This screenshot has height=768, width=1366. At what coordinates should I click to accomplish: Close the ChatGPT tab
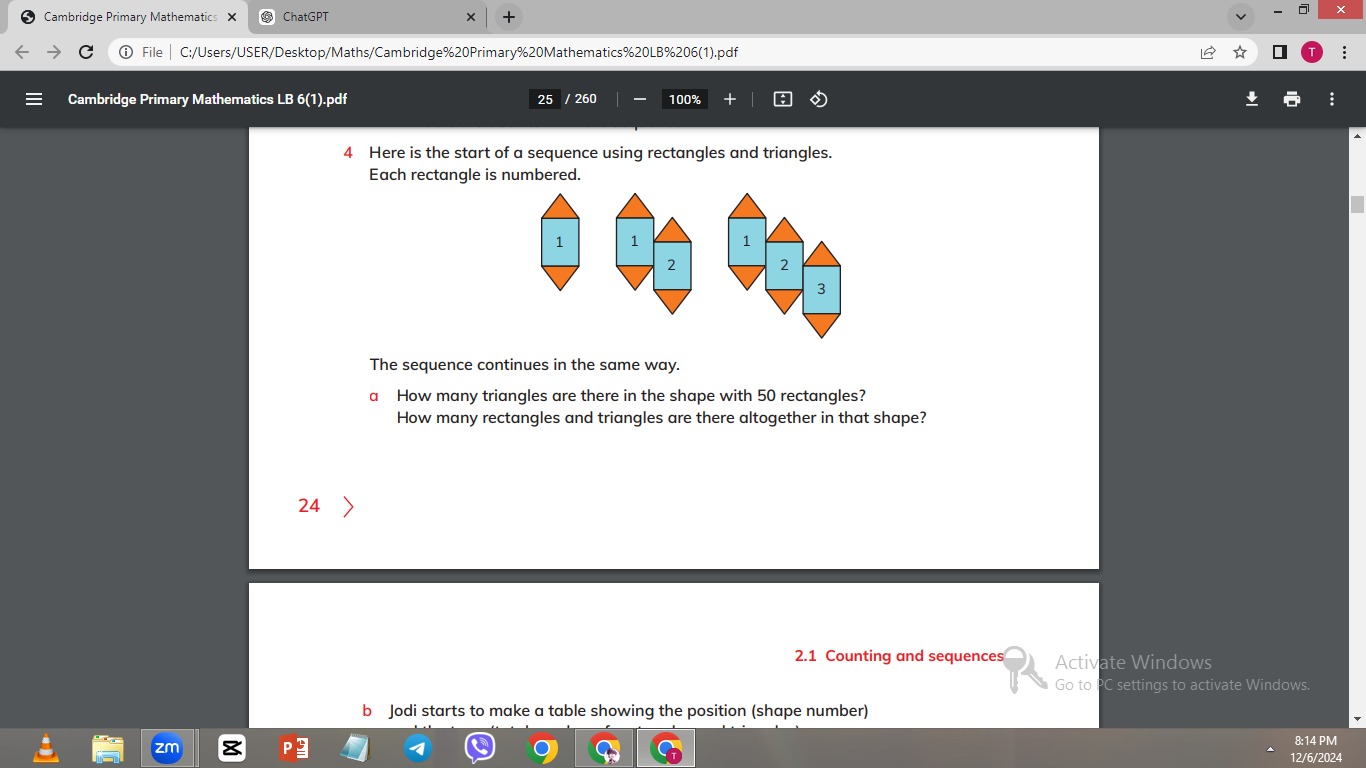[471, 17]
